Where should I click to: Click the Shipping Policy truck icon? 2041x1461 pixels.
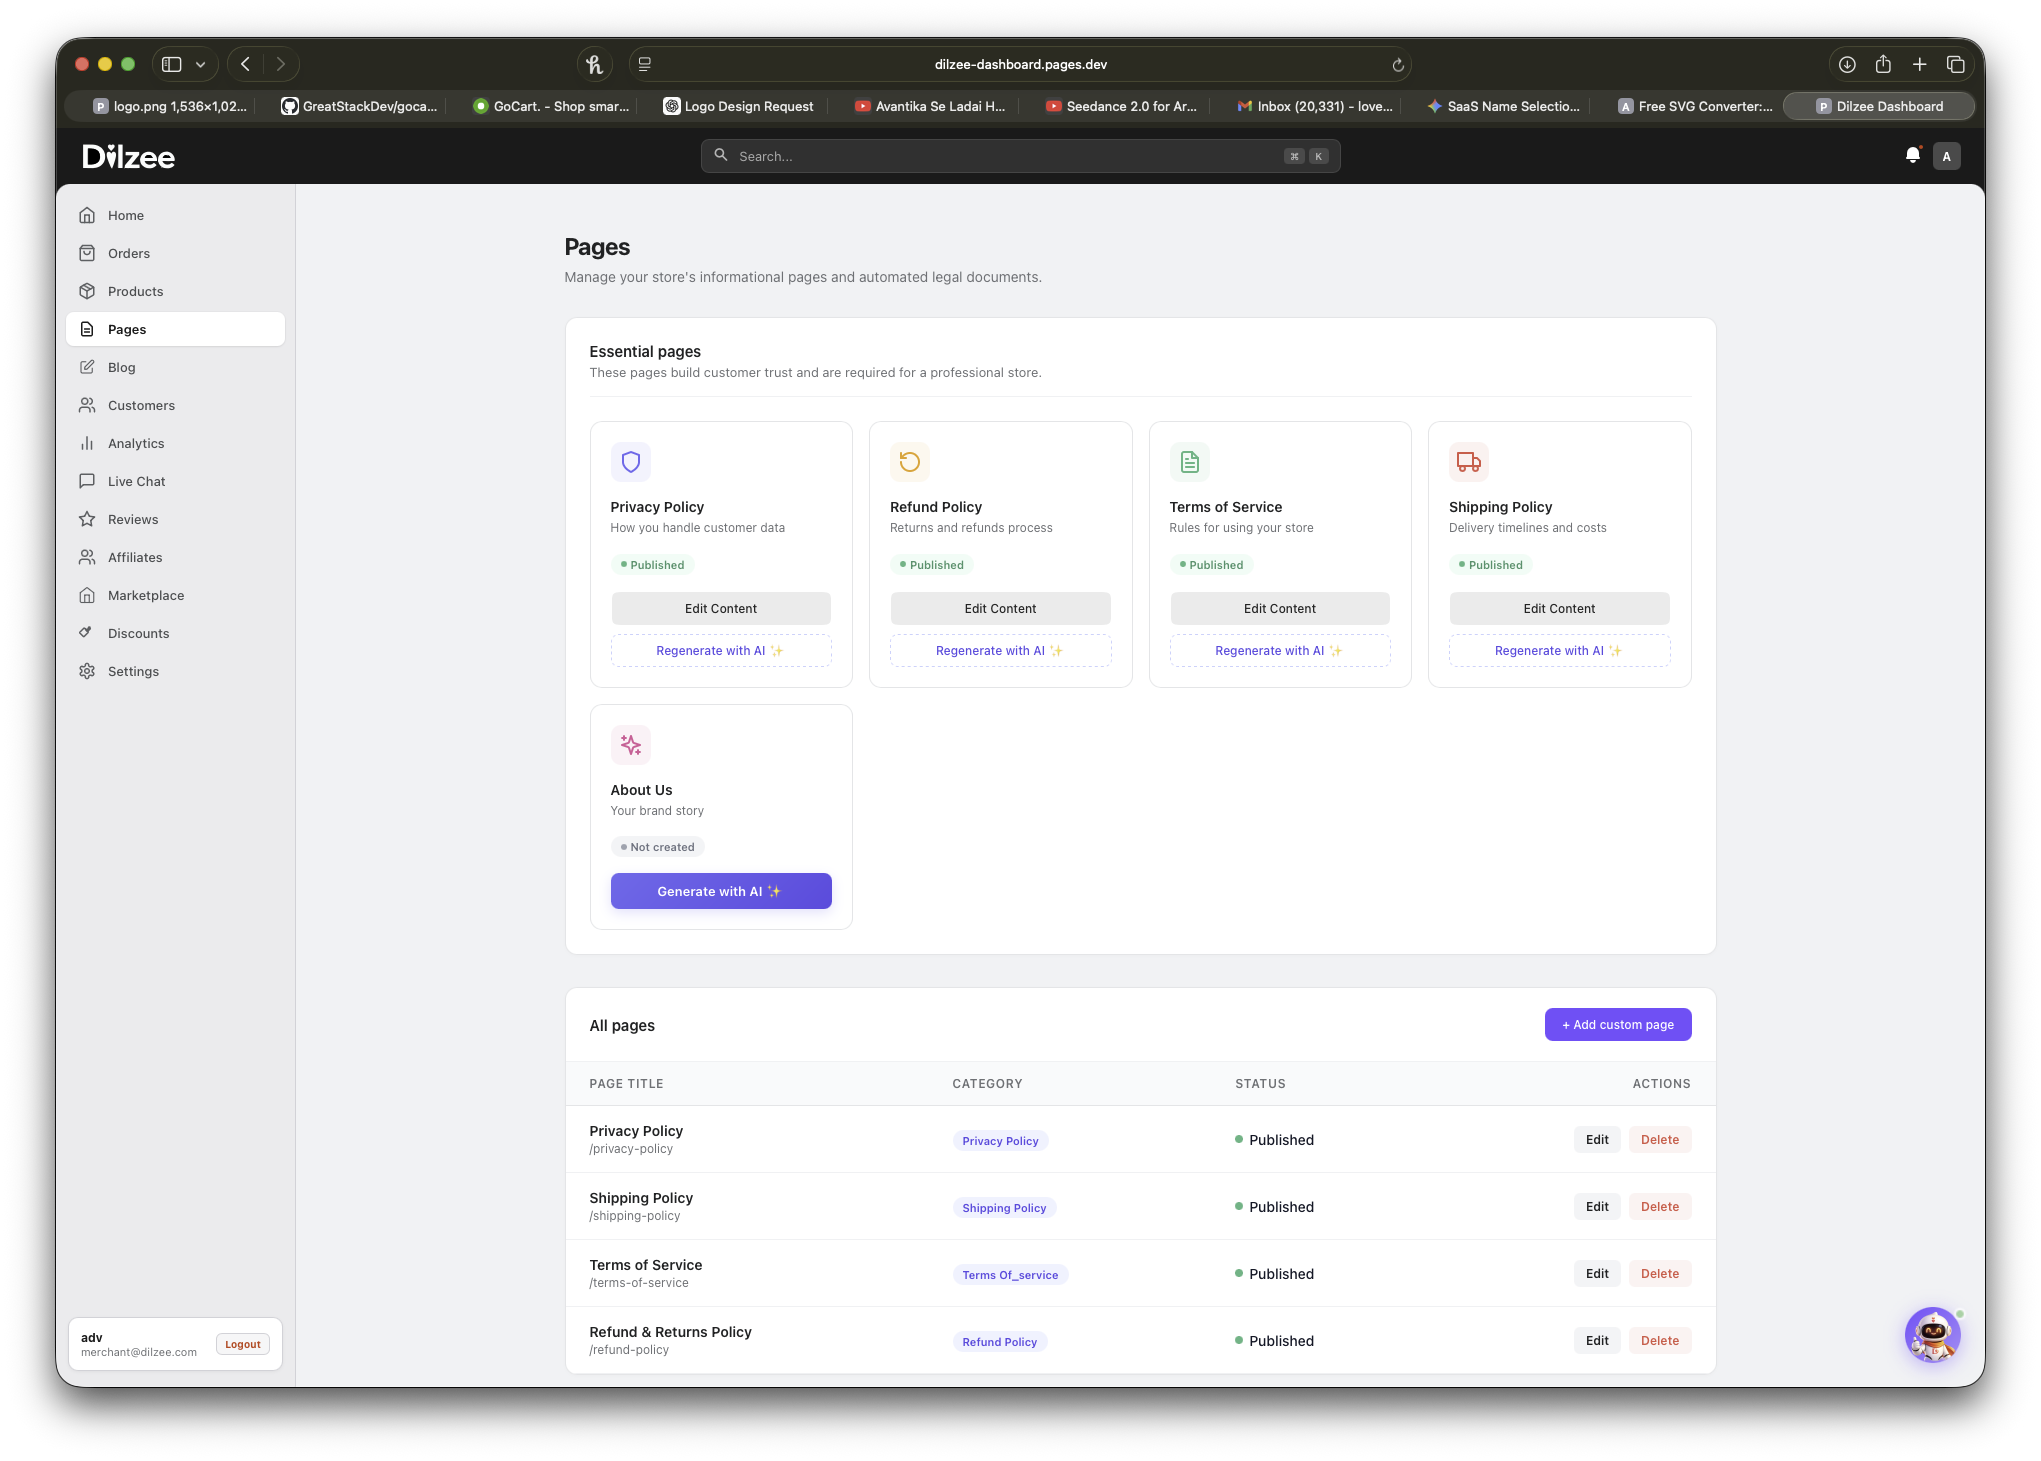click(x=1469, y=462)
